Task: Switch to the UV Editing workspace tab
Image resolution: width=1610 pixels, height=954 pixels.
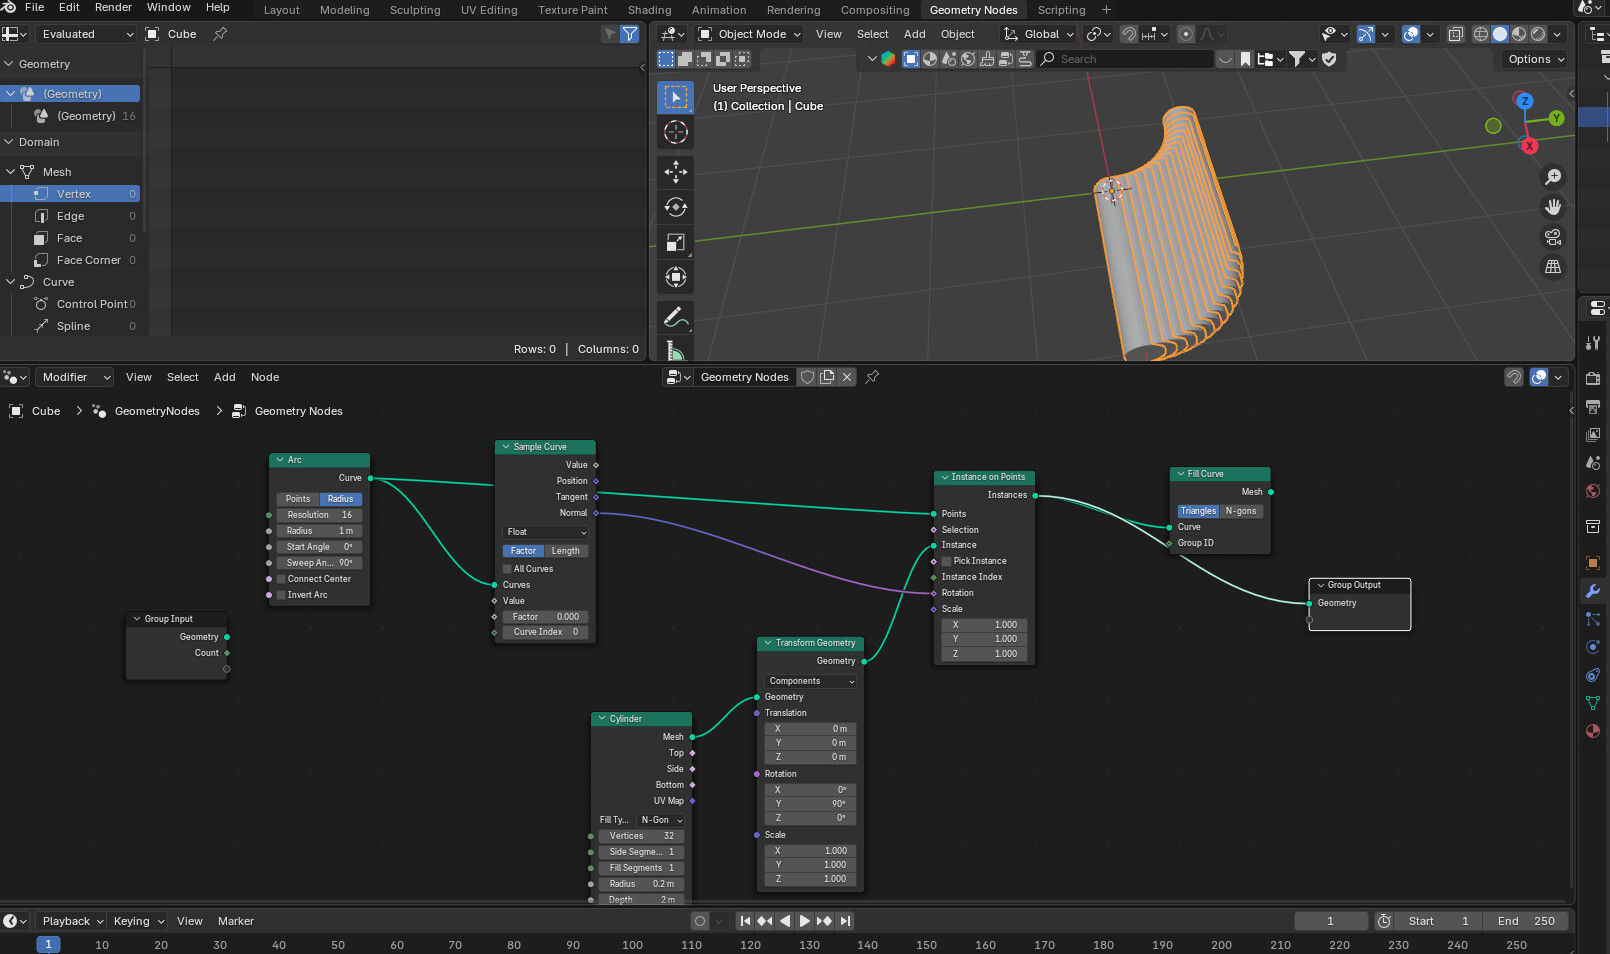Action: pyautogui.click(x=489, y=10)
